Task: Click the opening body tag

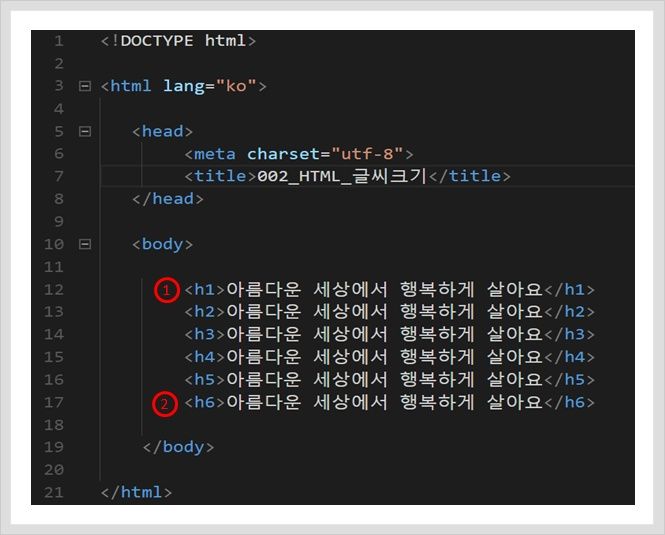Action: point(162,244)
